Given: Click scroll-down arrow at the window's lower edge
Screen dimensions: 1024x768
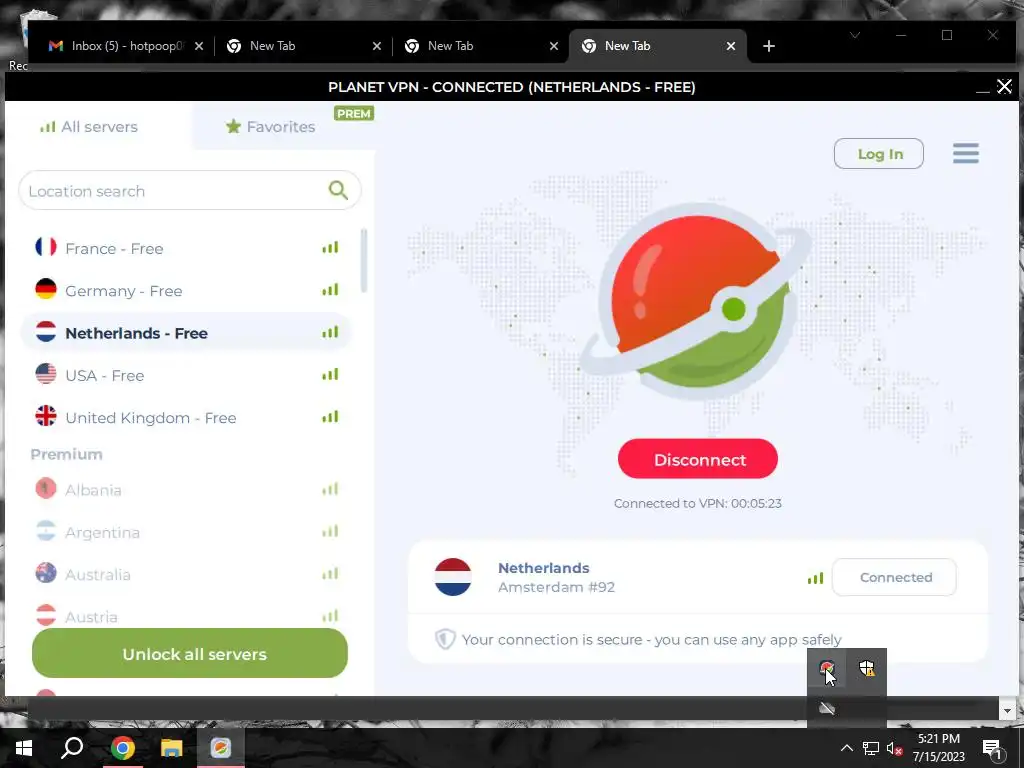Looking at the screenshot, I should (1007, 711).
